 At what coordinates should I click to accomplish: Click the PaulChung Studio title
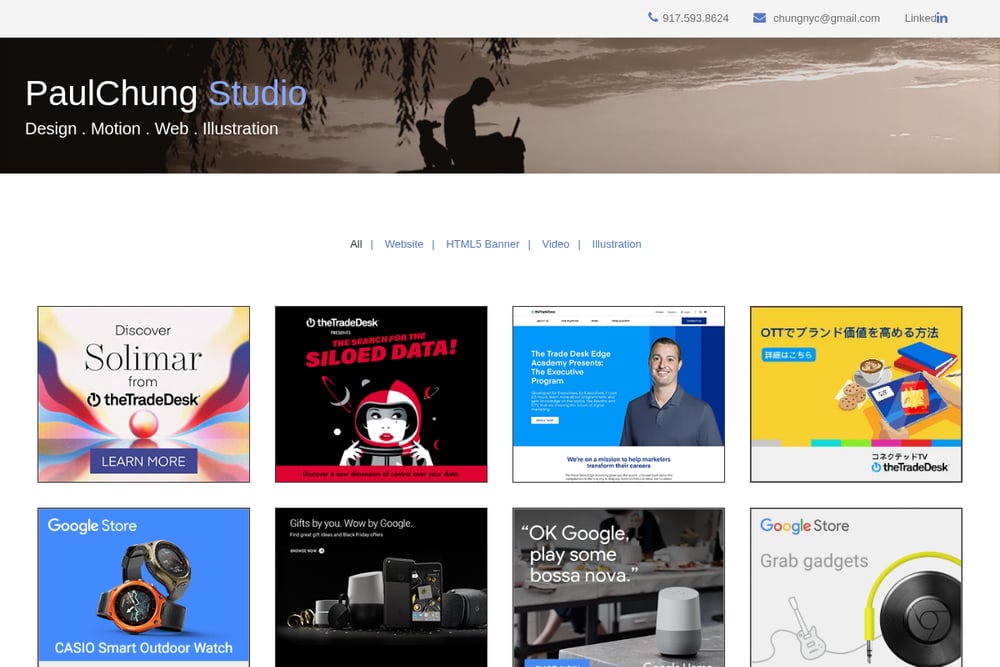click(166, 93)
